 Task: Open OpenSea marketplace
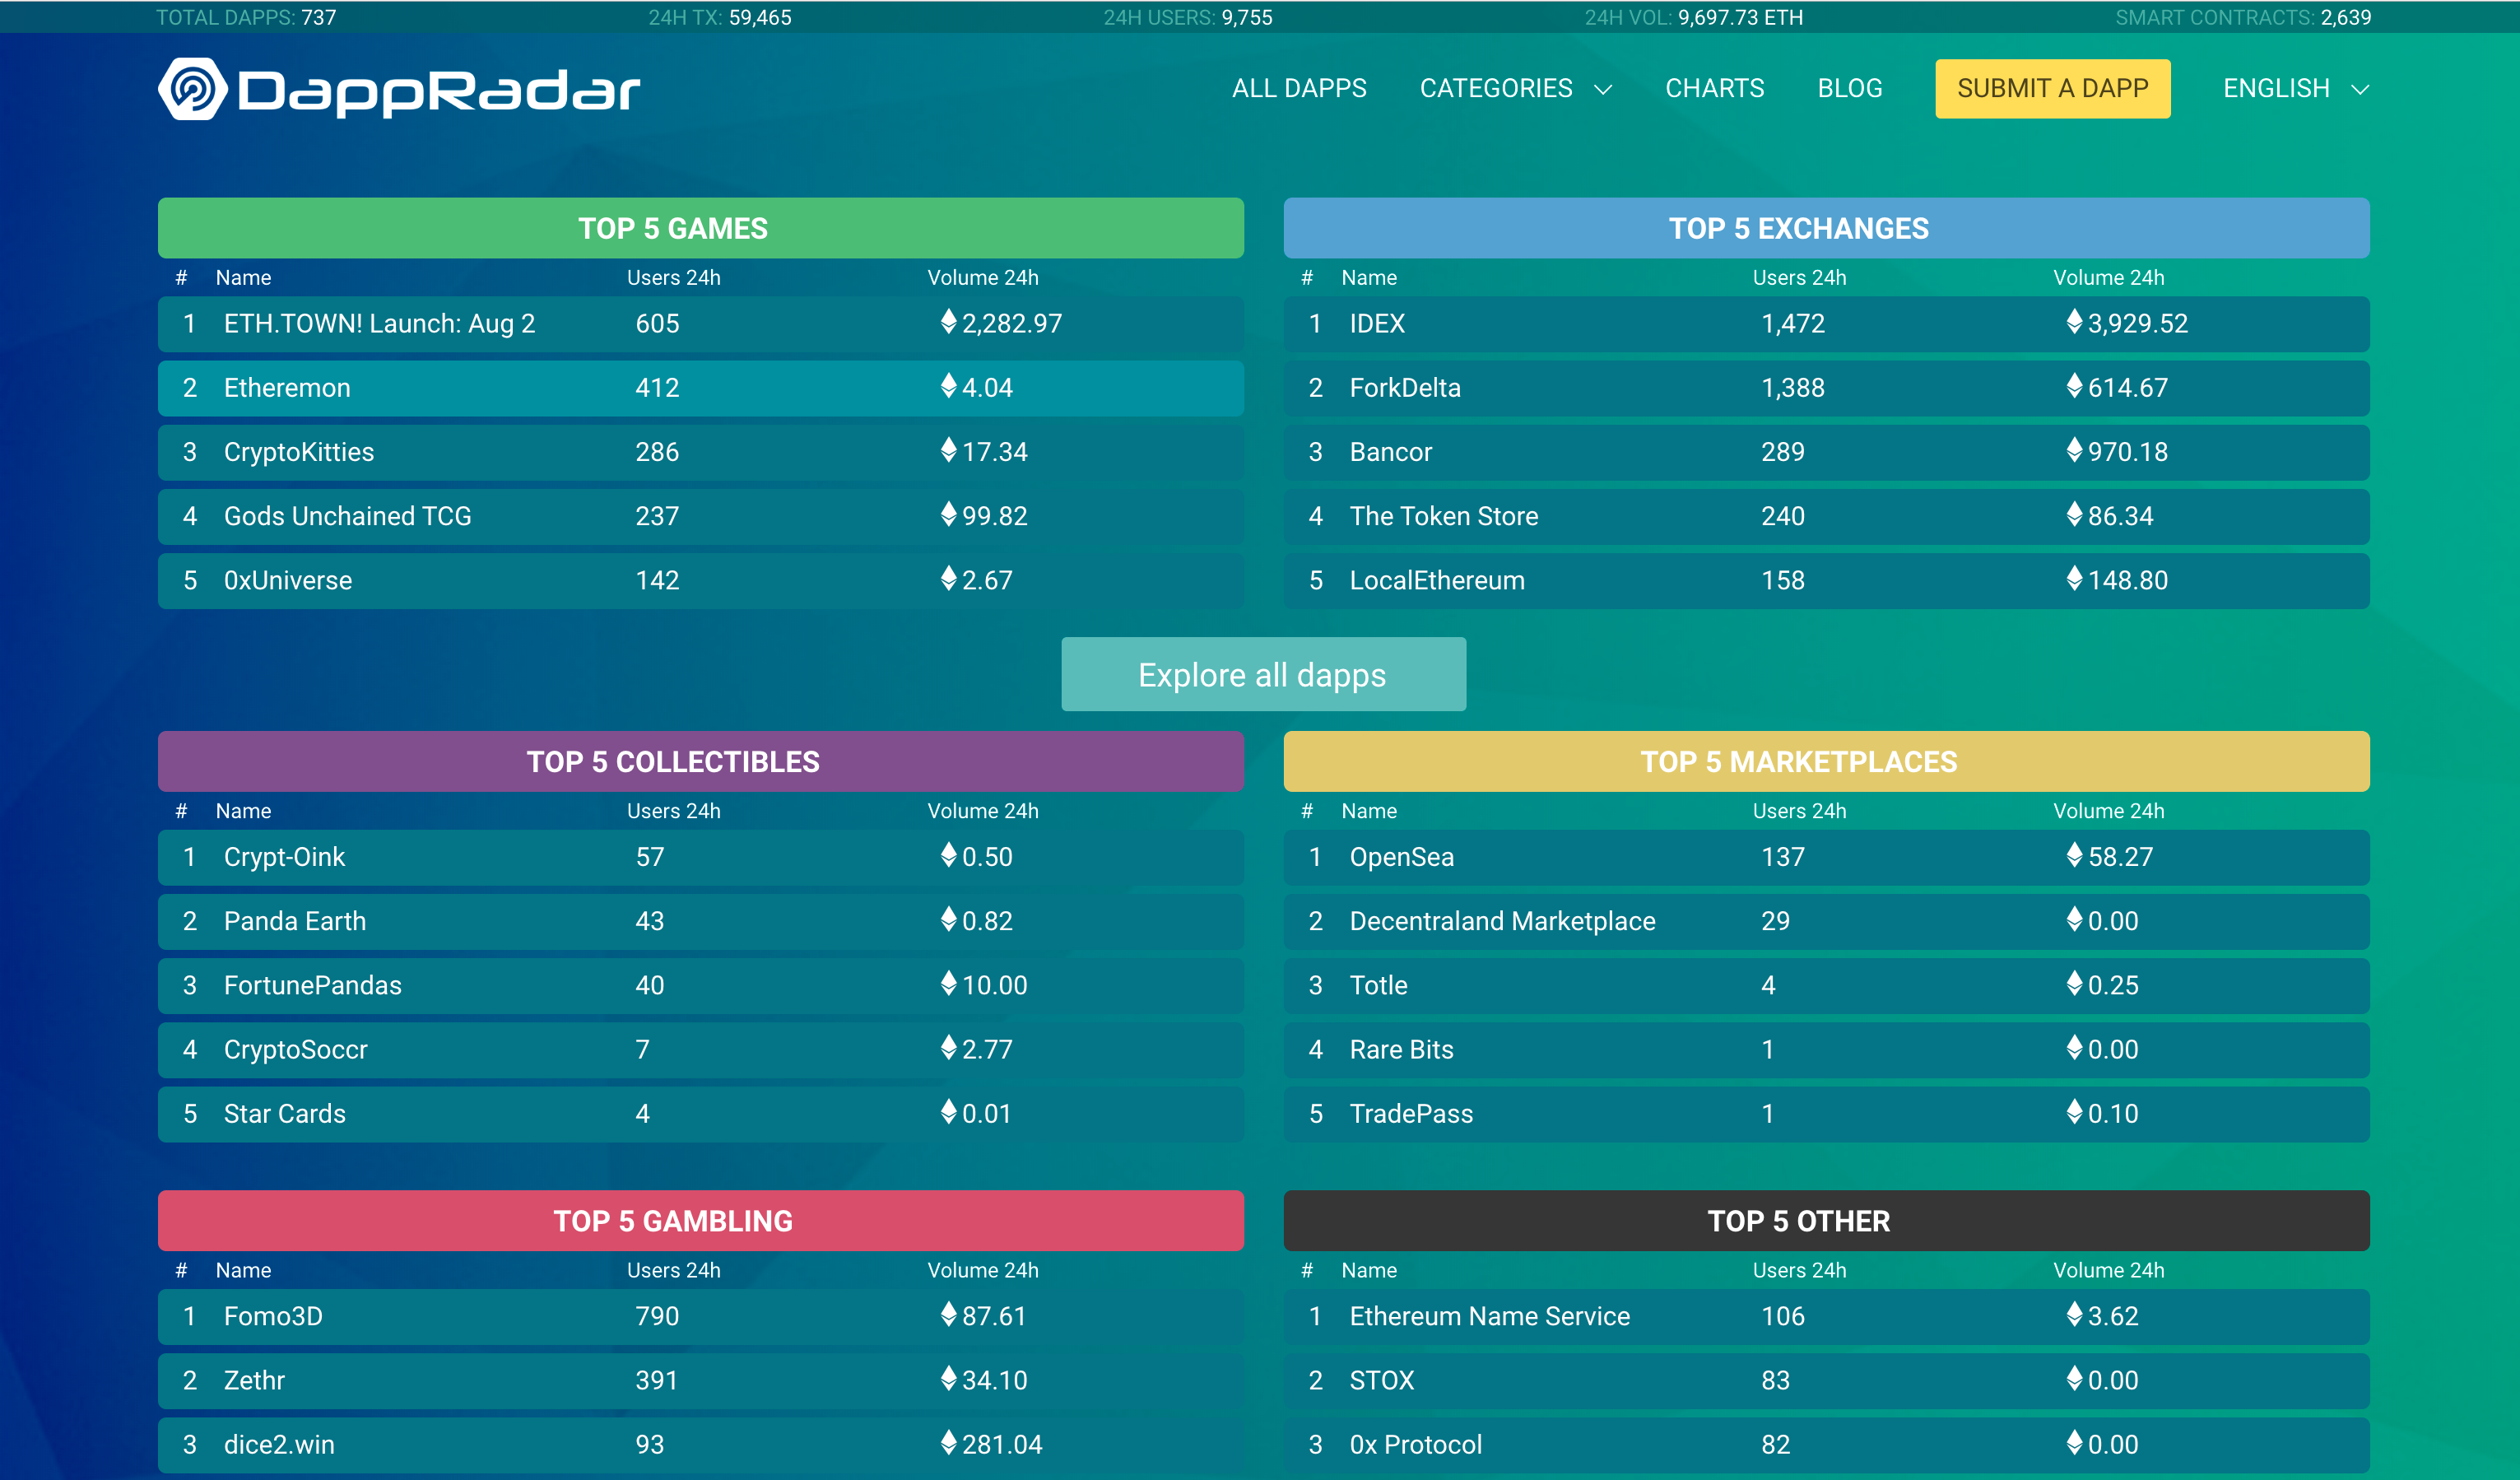pyautogui.click(x=1826, y=857)
